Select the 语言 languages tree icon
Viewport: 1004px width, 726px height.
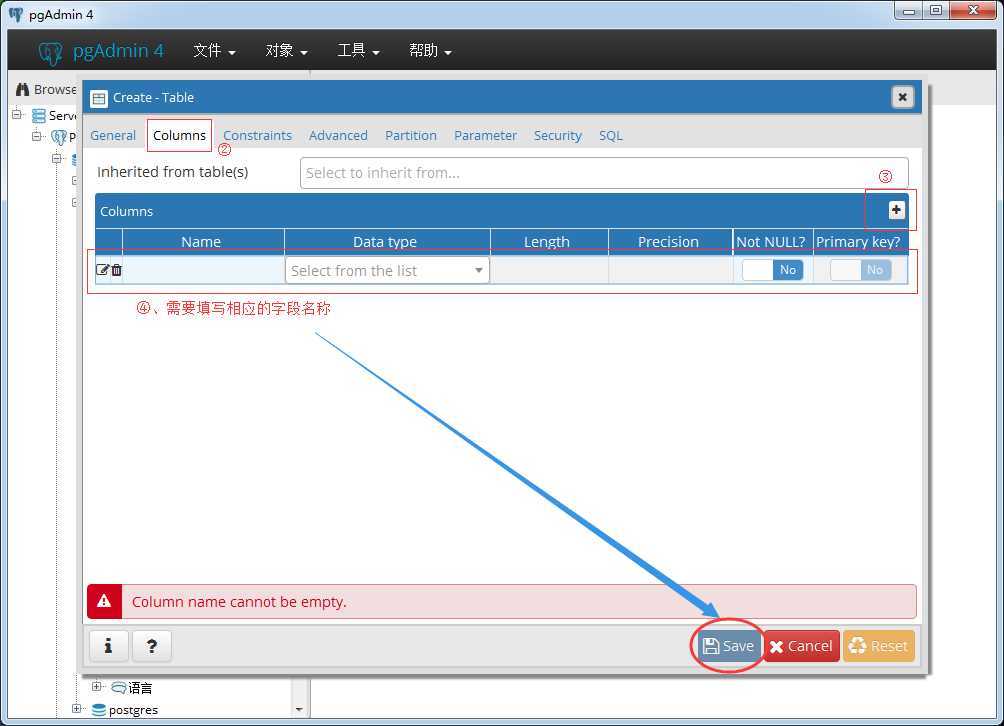[118, 688]
